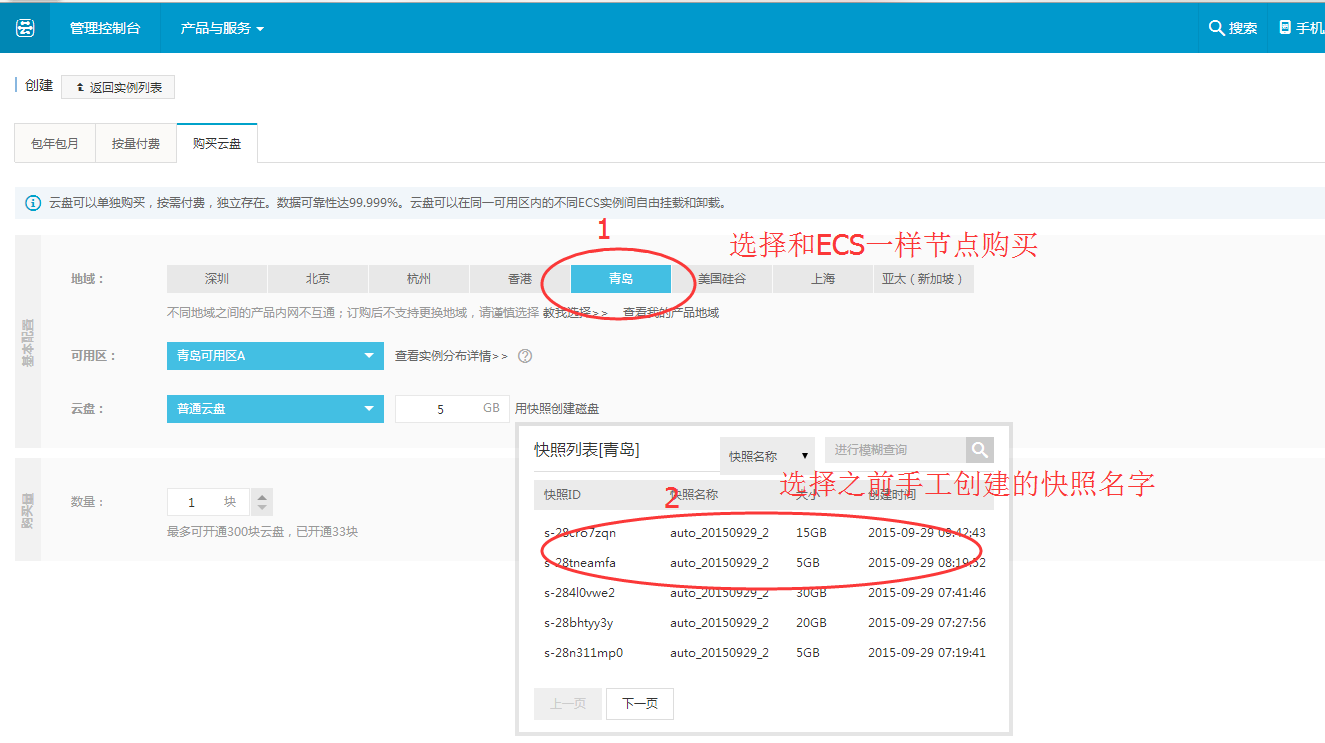Open 查看我的产品地域 link
1325x743 pixels.
[671, 313]
